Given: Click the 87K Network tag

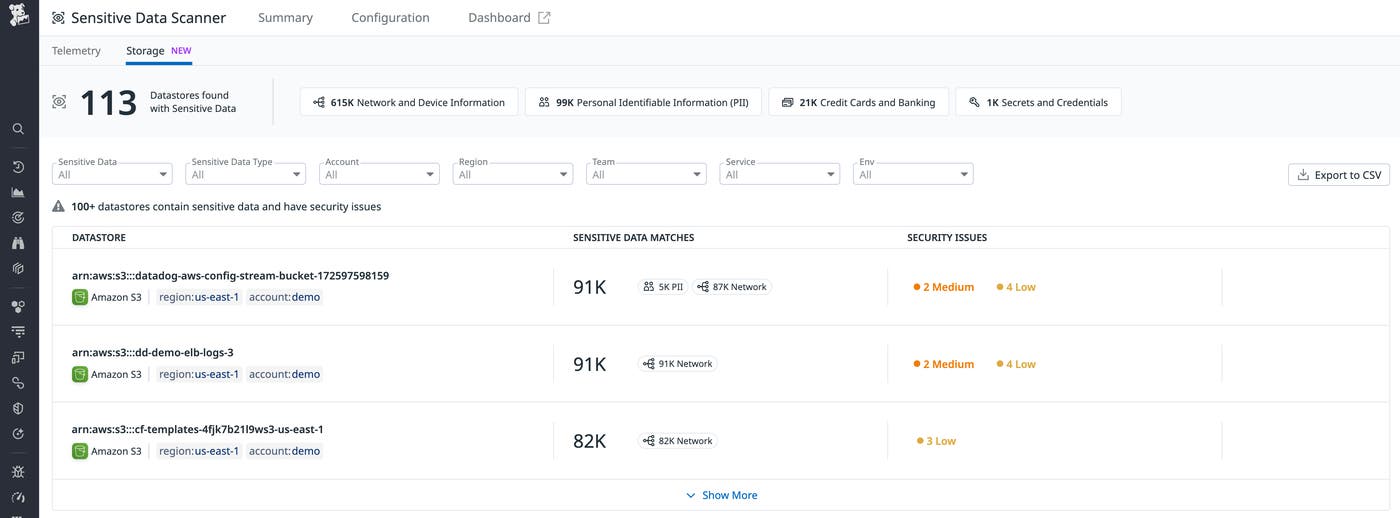Looking at the screenshot, I should point(732,287).
